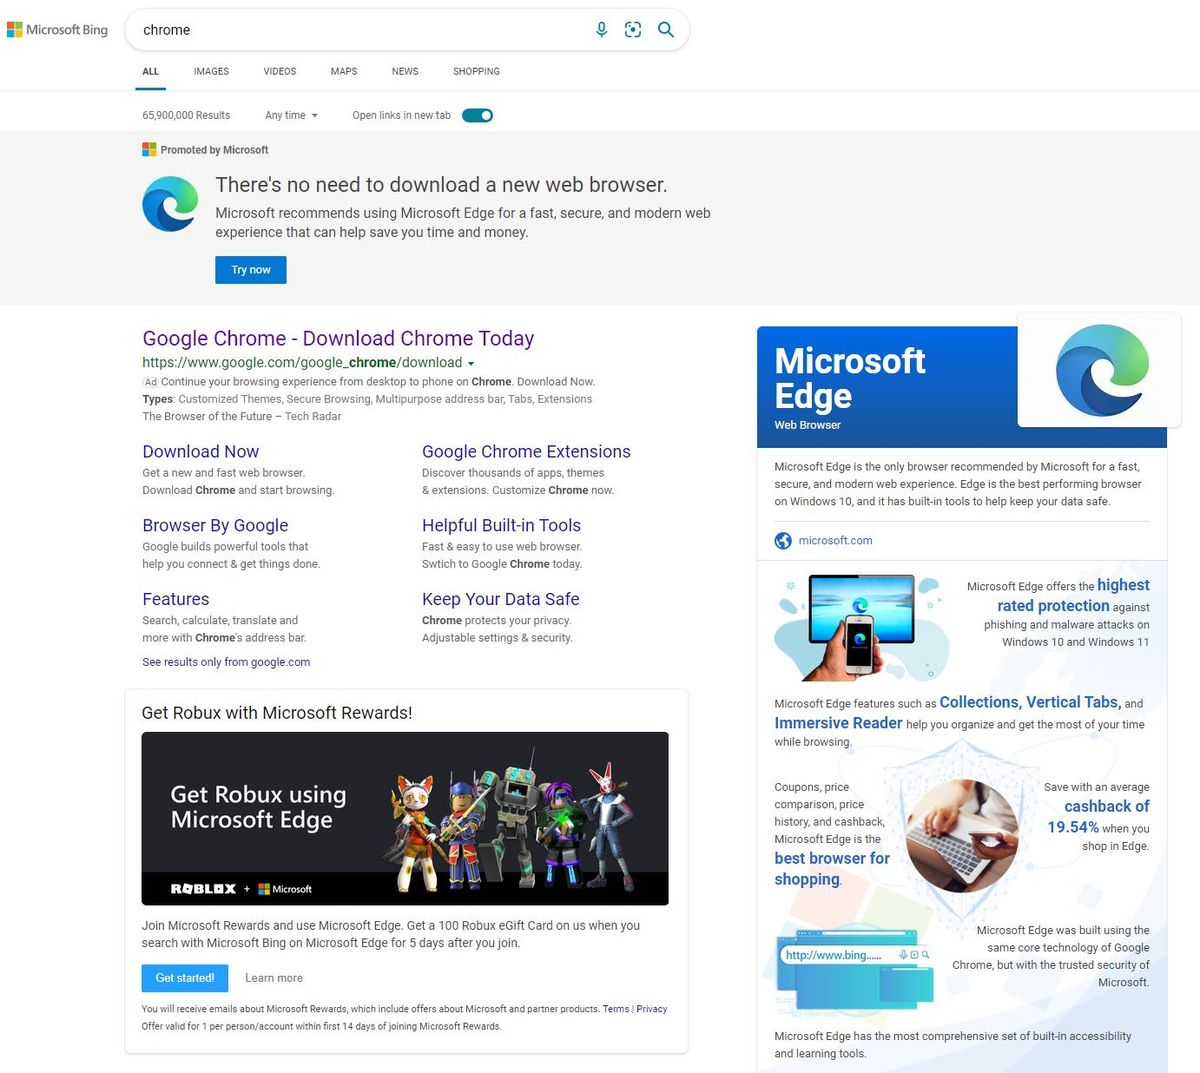Screen dimensions: 1200x1073
Task: Open the Learn more link
Action: coord(274,978)
